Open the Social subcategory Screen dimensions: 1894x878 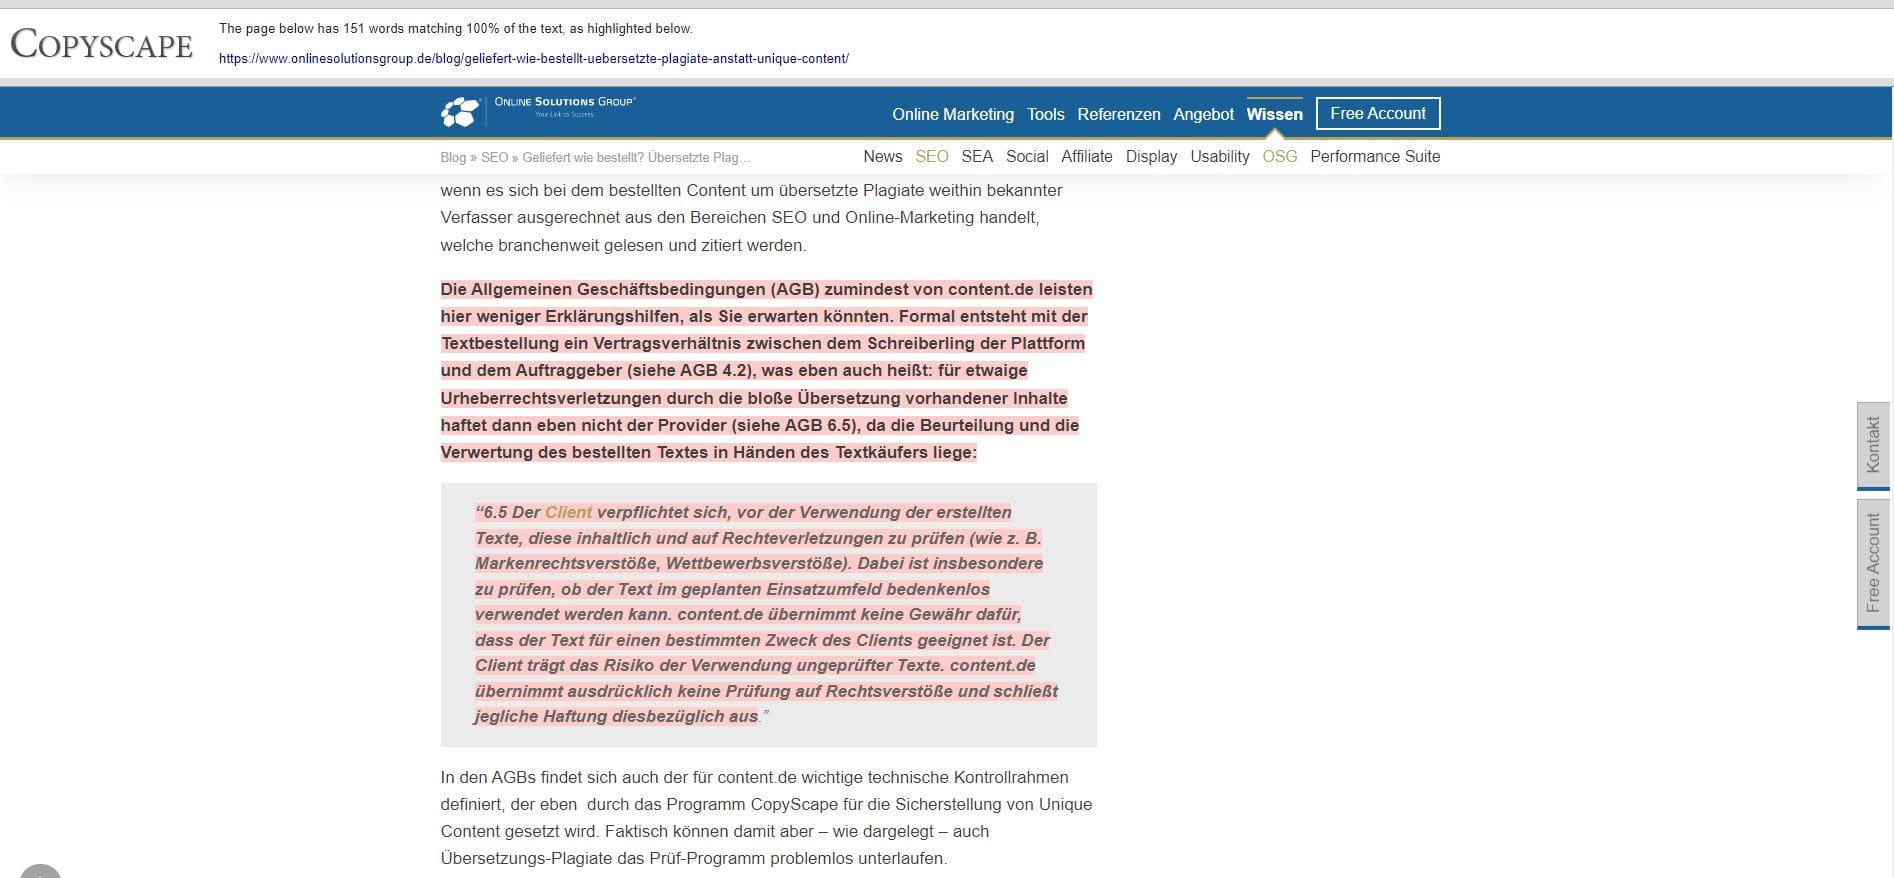point(1027,156)
